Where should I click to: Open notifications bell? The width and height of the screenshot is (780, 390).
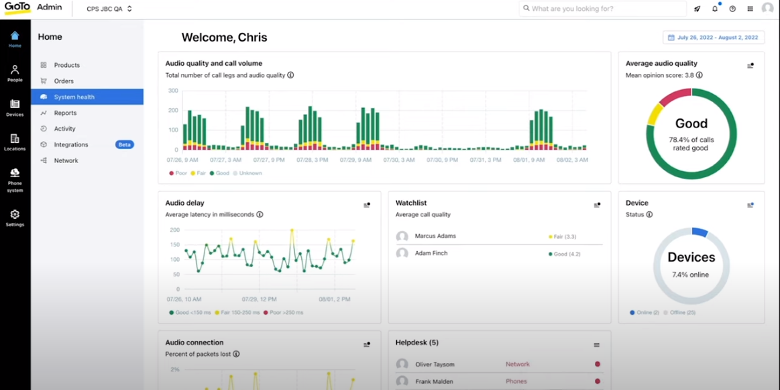tap(715, 8)
